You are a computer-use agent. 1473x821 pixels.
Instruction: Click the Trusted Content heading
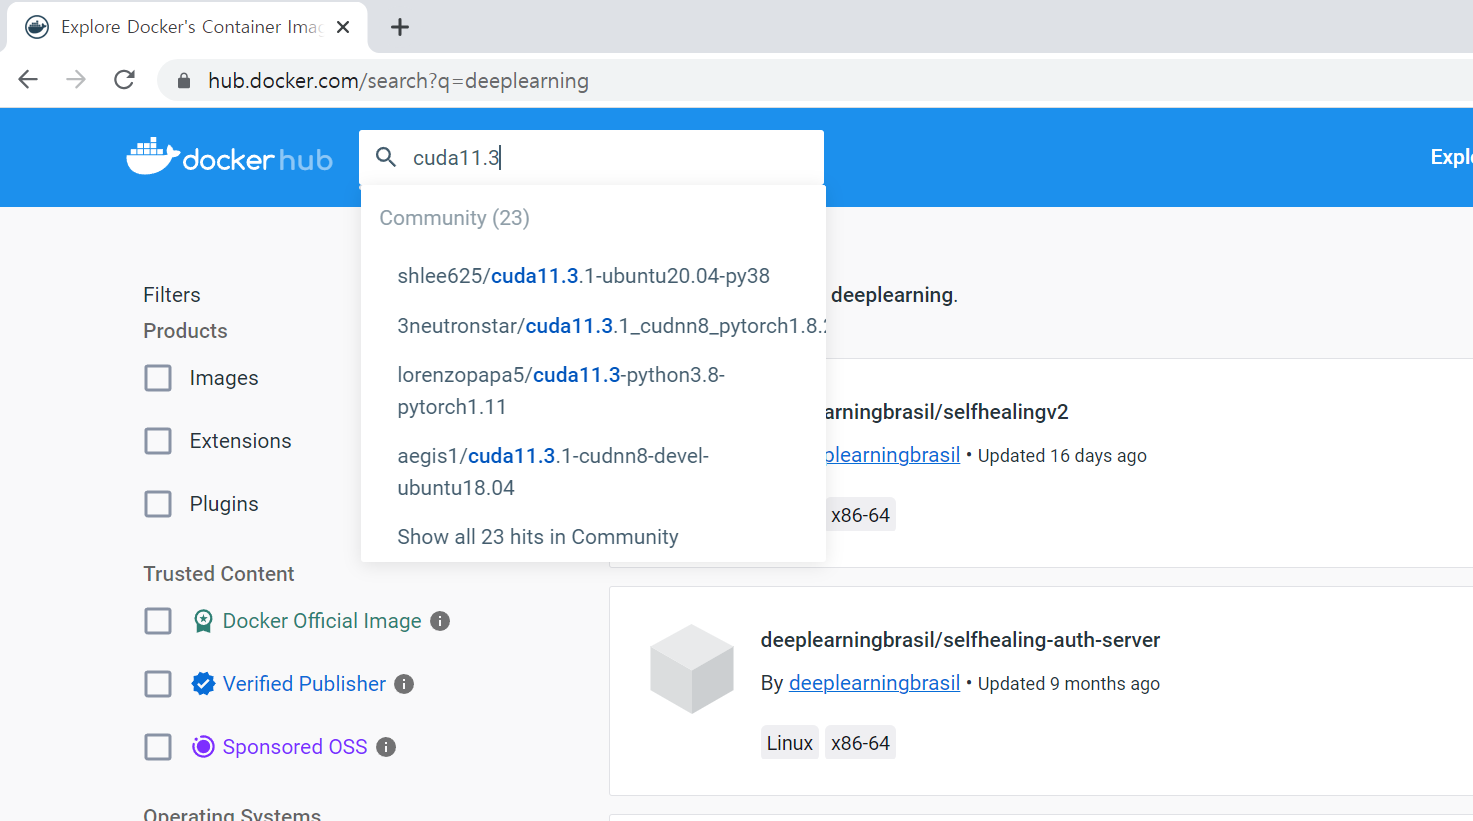219,574
